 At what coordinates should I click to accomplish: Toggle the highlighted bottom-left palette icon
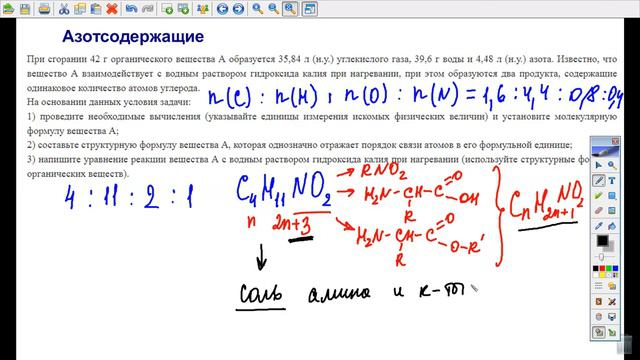[598, 332]
